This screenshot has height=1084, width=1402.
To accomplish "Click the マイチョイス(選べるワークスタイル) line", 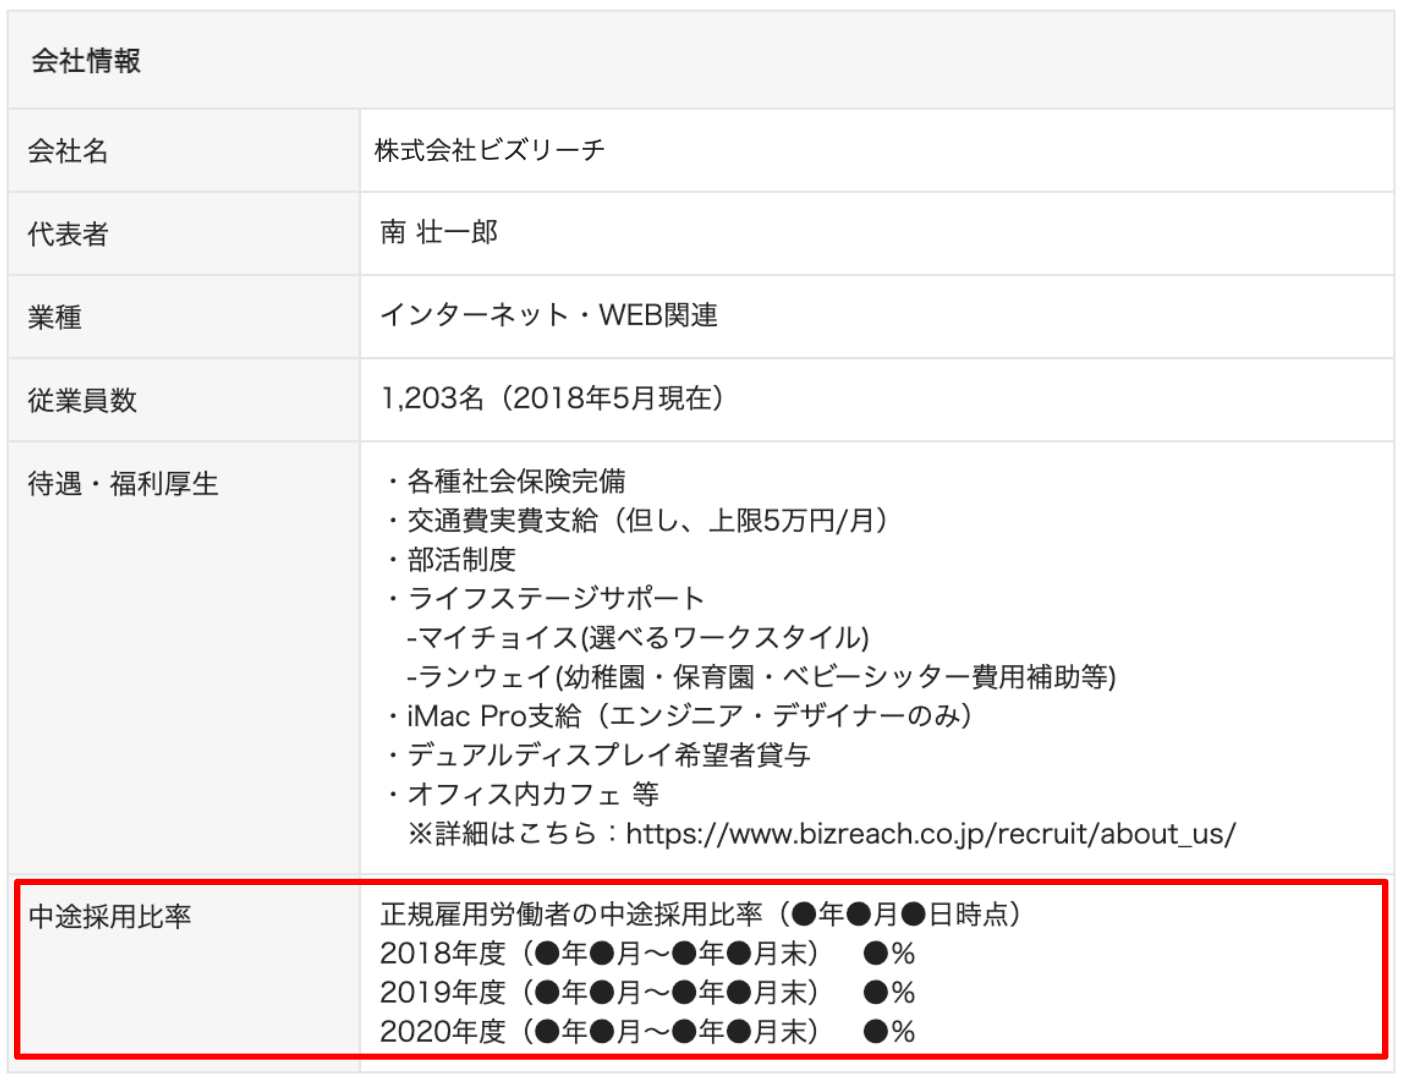I will pyautogui.click(x=638, y=637).
